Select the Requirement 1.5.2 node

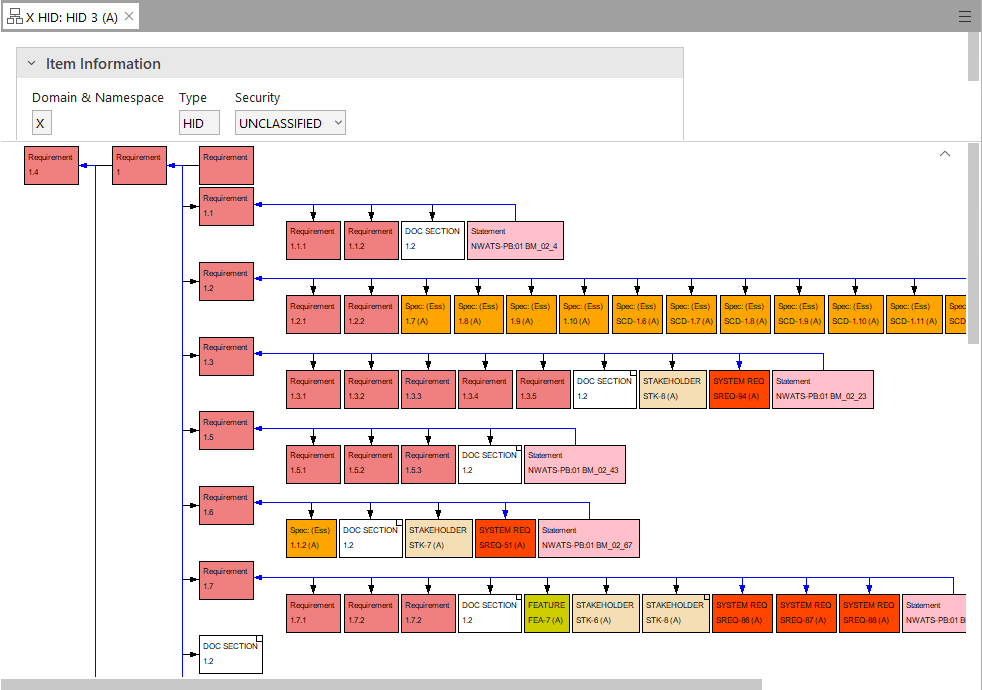point(371,464)
